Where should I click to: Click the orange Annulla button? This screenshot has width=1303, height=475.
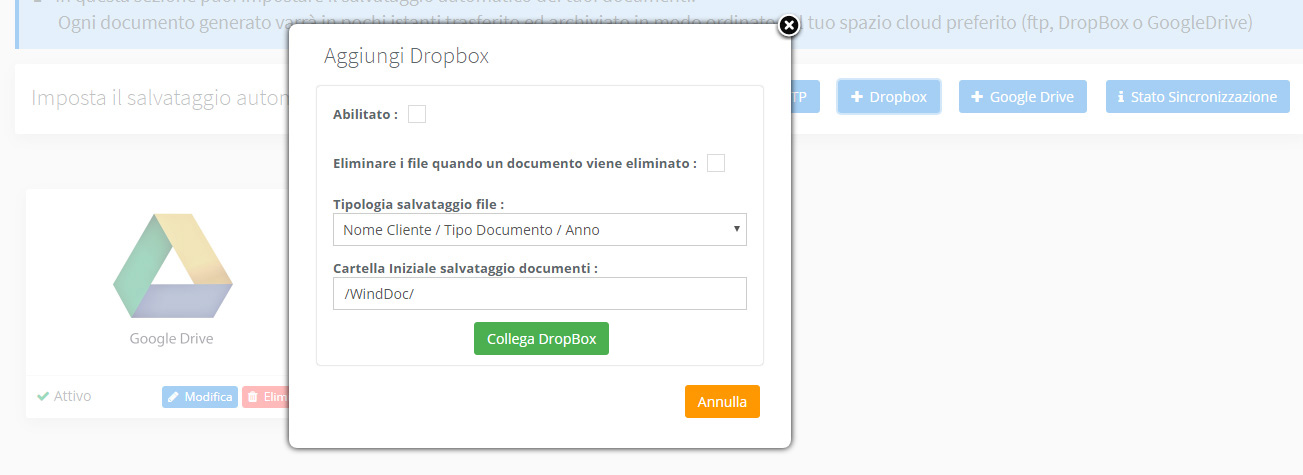(x=722, y=402)
